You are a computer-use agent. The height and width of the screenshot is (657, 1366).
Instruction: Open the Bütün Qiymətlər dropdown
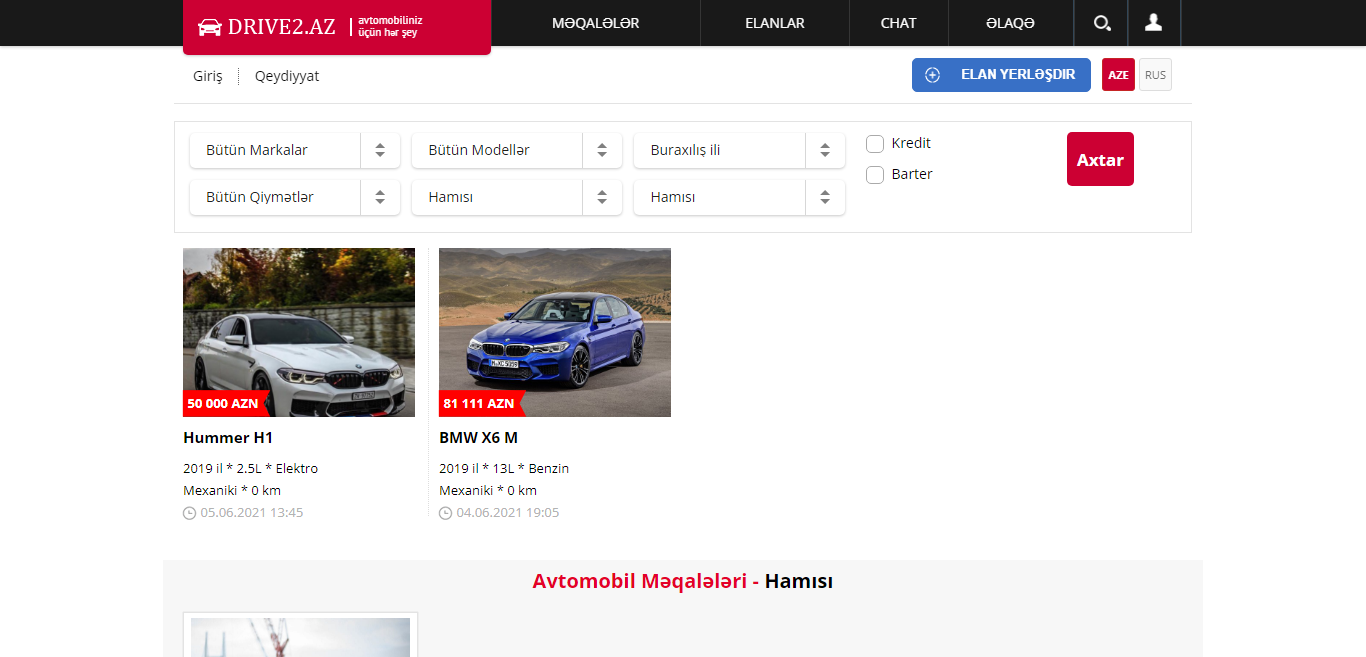(294, 197)
